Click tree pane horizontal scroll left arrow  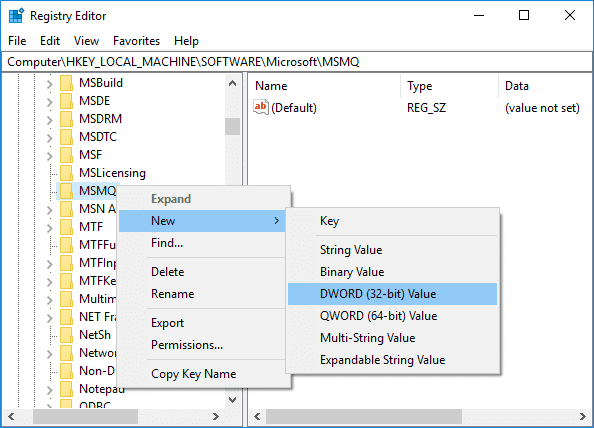[11, 417]
